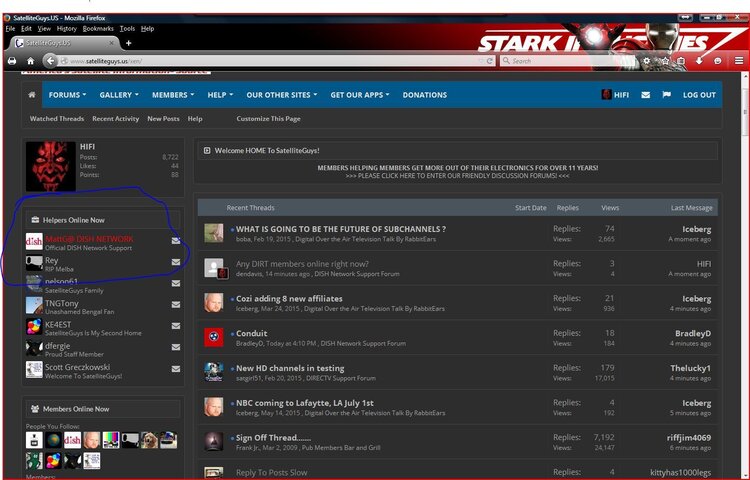This screenshot has height=480, width=750.
Task: Select the SatelliteGuys.US browser tab
Action: coord(62,43)
